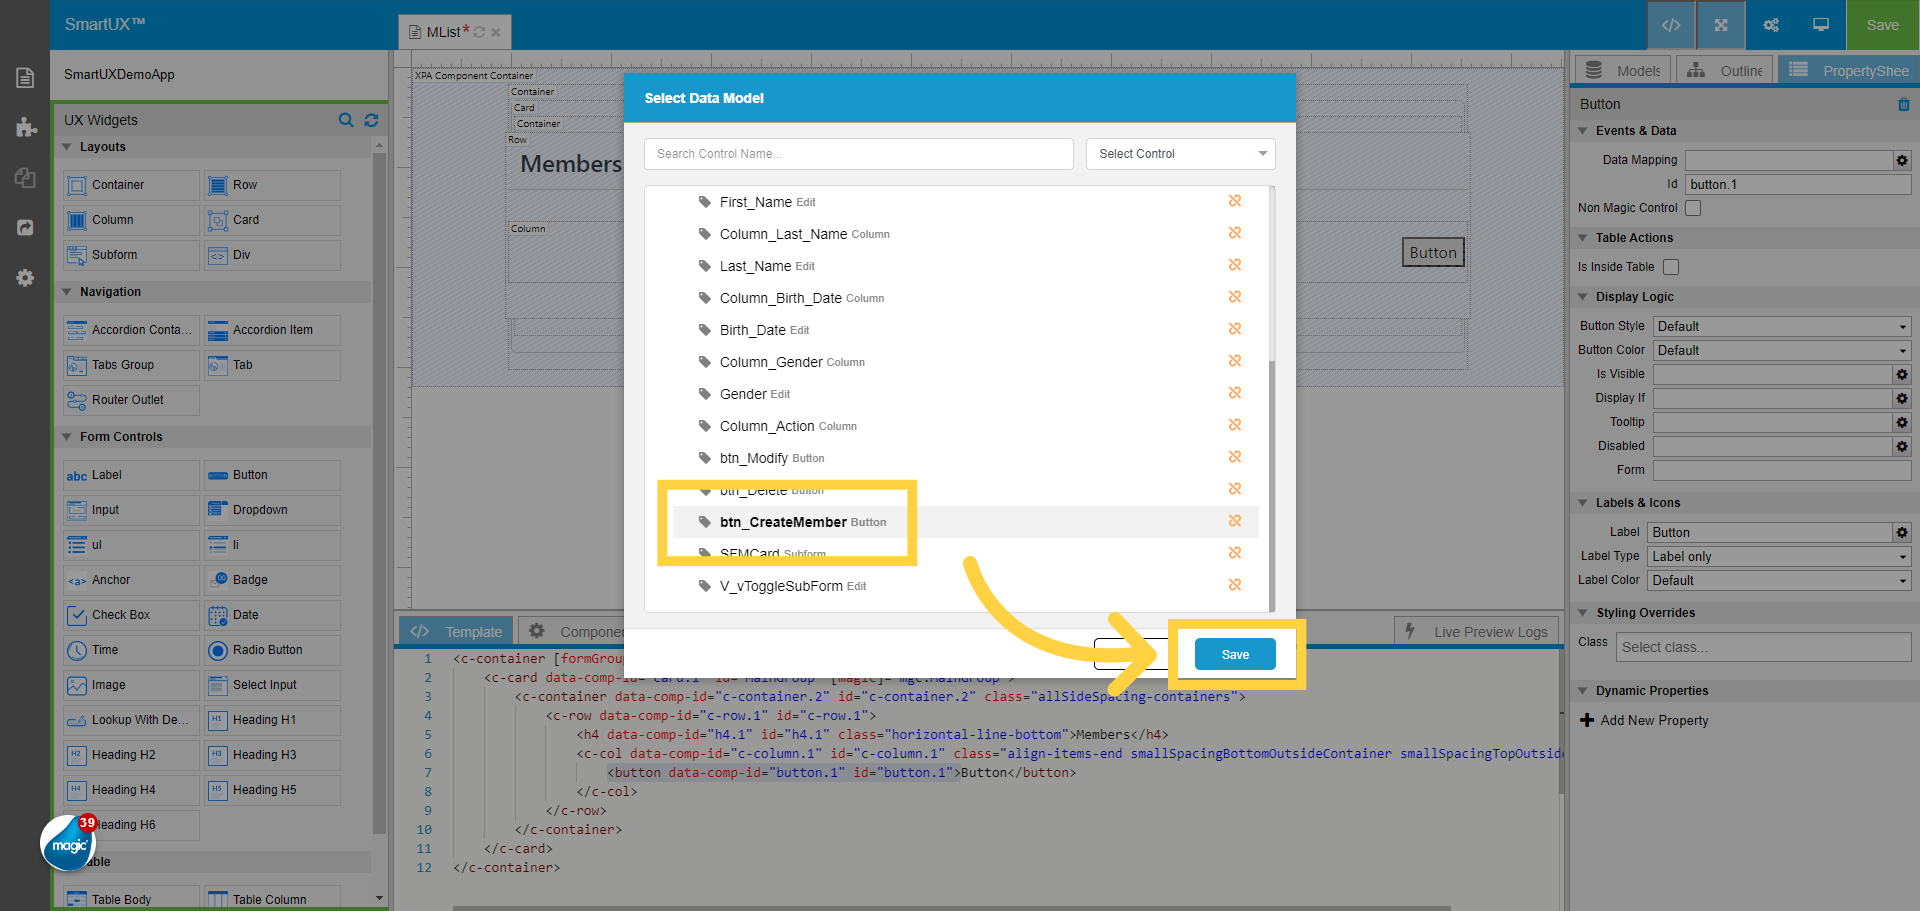Screen dimensions: 1920x911
Task: Select the live preview monitor icon
Action: pos(1820,25)
